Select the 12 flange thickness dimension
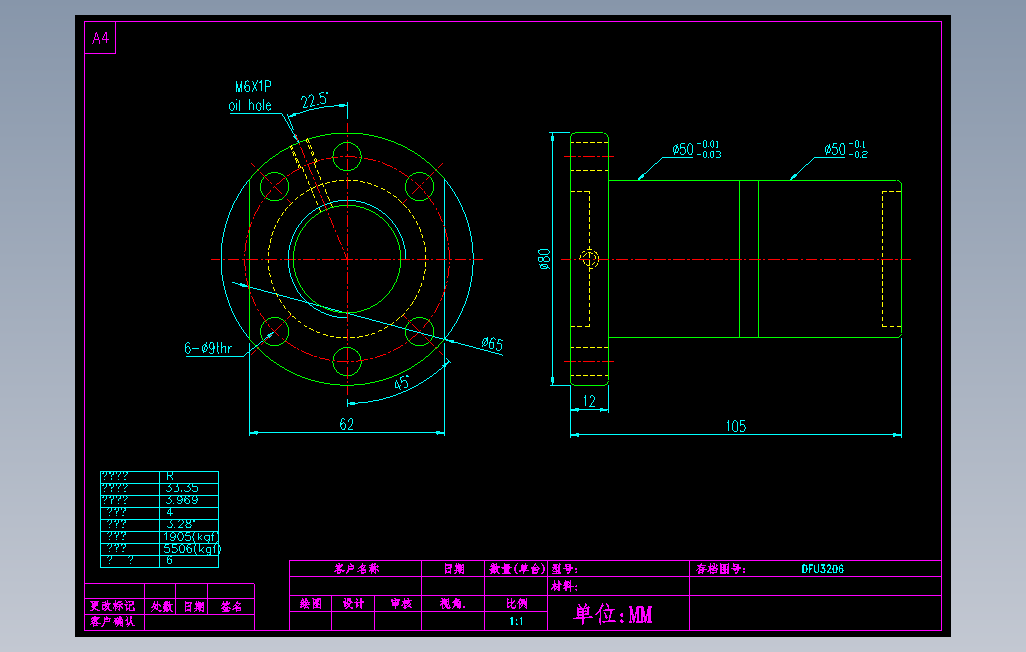The height and width of the screenshot is (652, 1026). coord(589,401)
